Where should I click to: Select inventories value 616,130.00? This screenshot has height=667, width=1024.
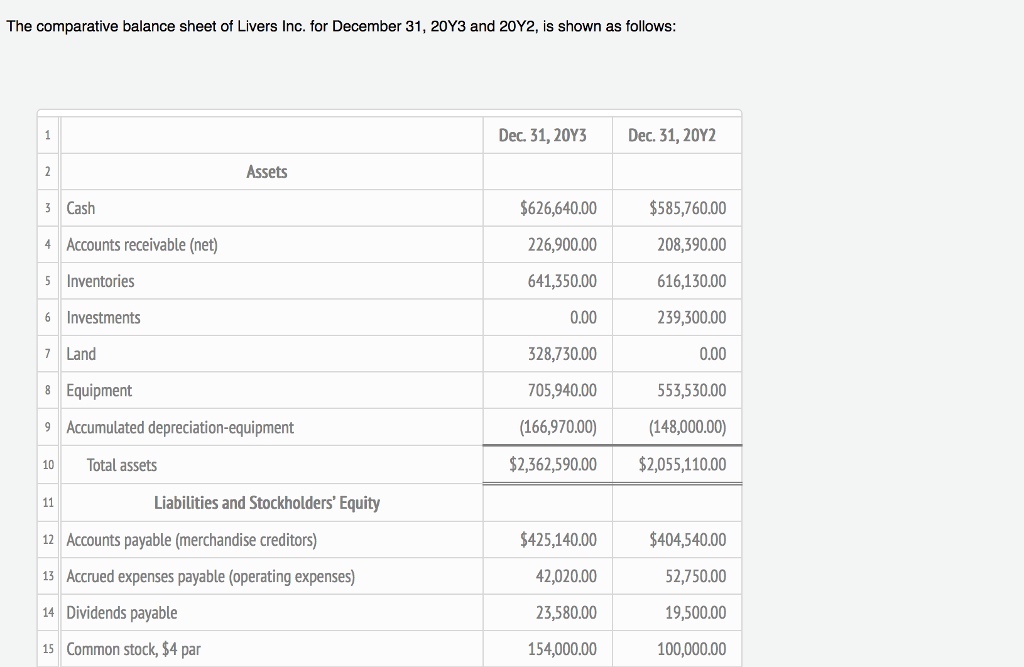coord(692,282)
